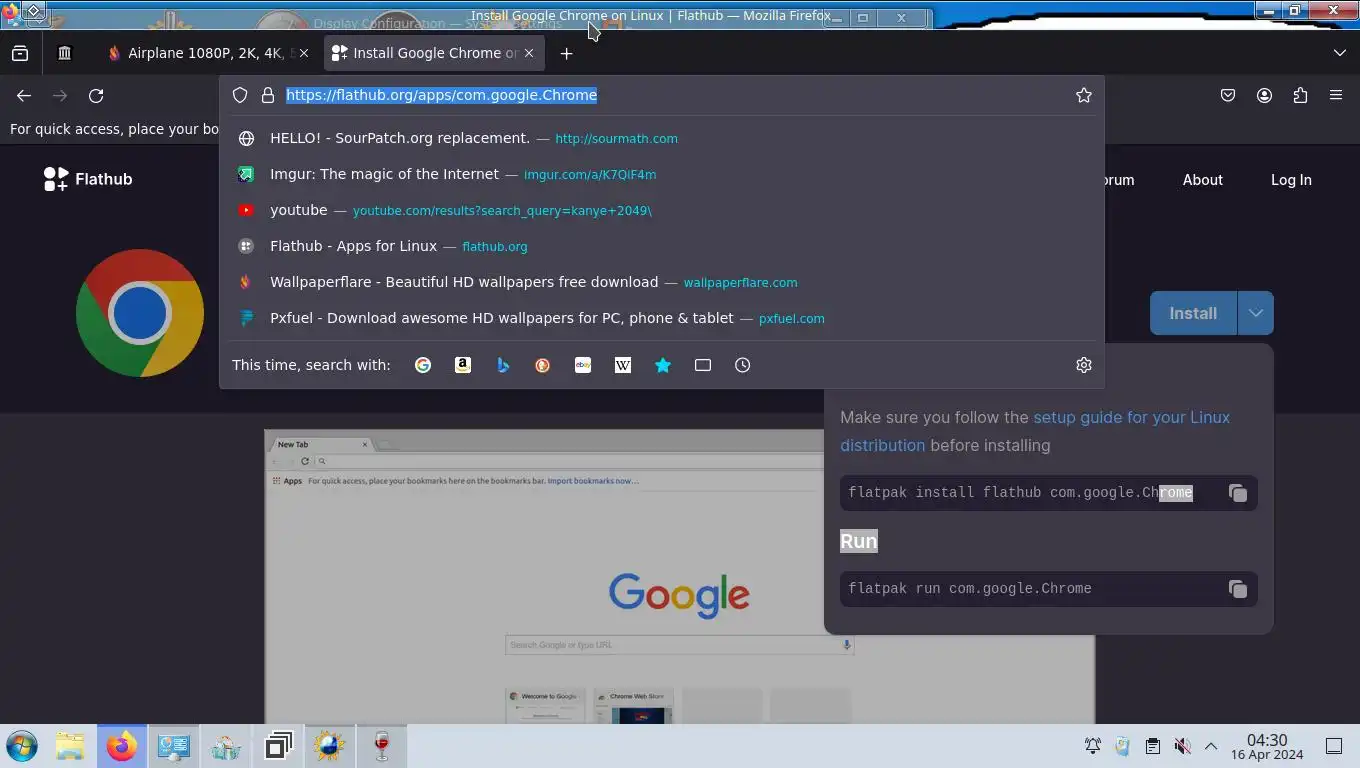Choose the SourPatch.org replacement suggestion
Viewport: 1360px width, 768px height.
point(662,138)
